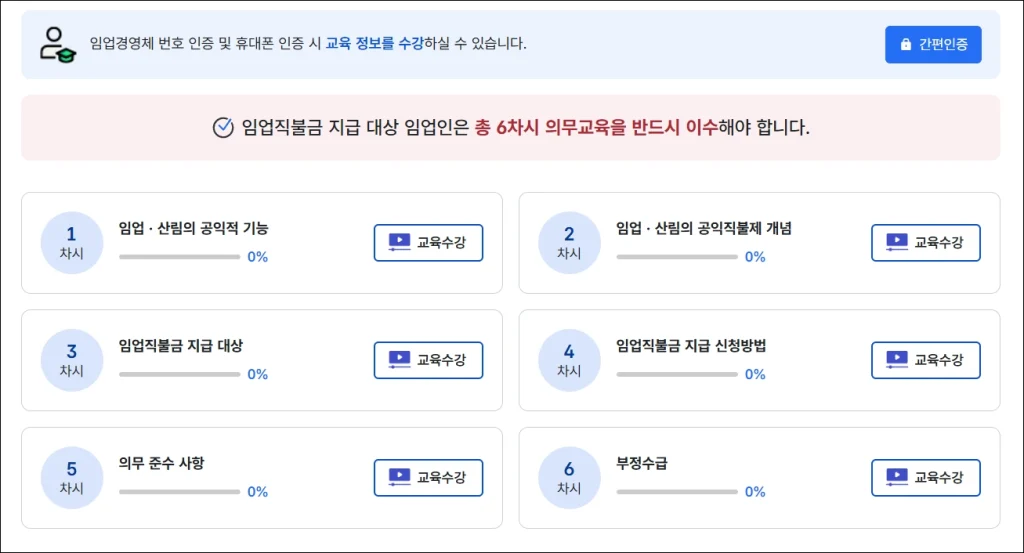Click the checkmark circle icon in notice
This screenshot has height=553, width=1024.
[223, 128]
